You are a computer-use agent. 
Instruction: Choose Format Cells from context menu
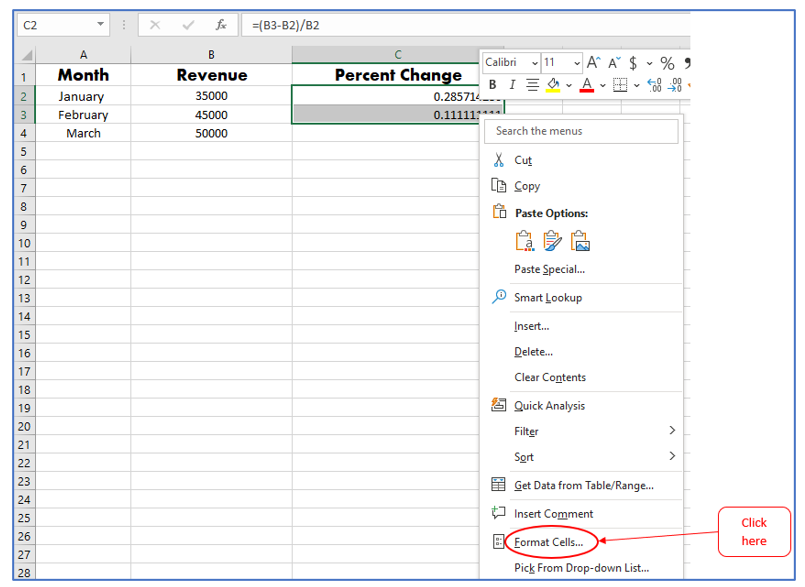(548, 542)
